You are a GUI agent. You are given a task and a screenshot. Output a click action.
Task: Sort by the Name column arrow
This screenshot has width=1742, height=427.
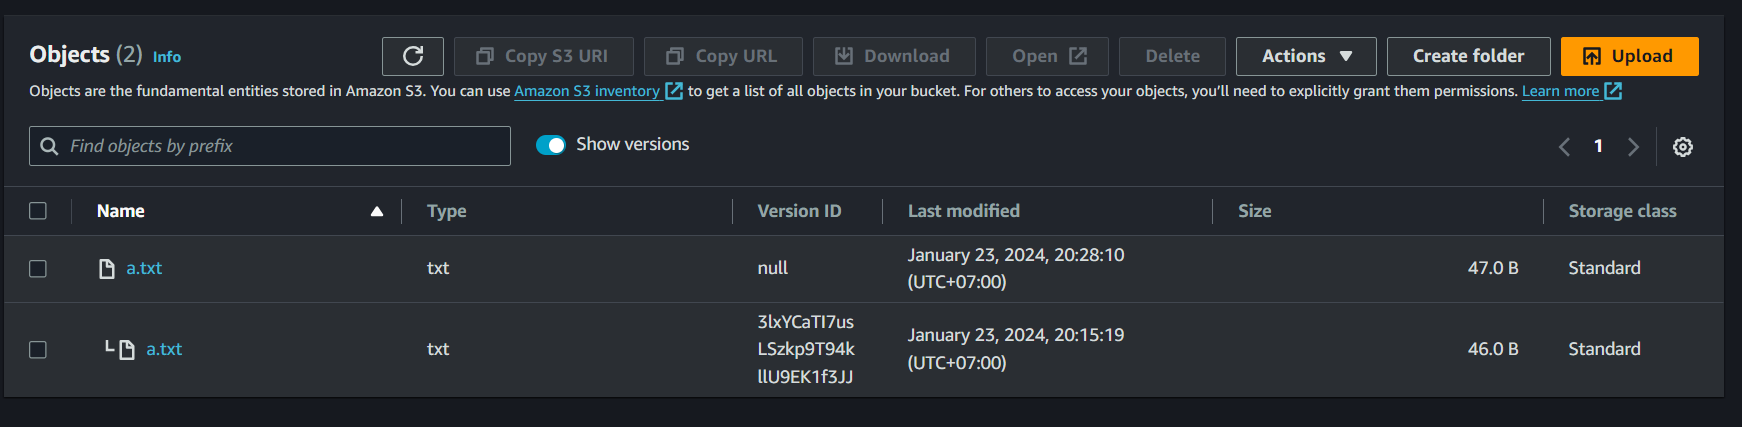[377, 211]
